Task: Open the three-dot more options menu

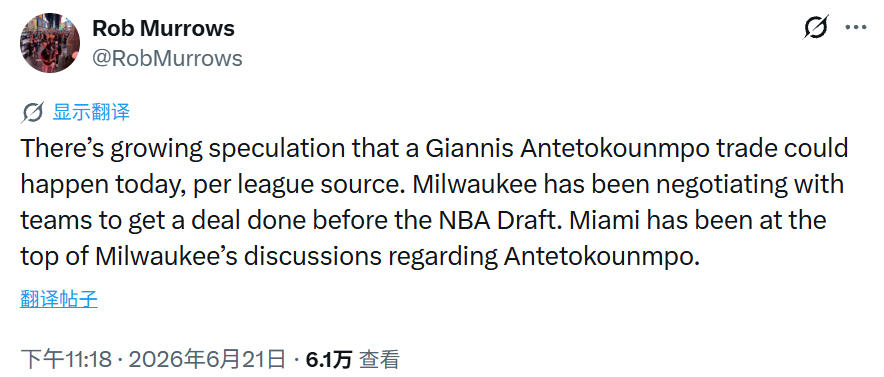Action: pos(856,27)
